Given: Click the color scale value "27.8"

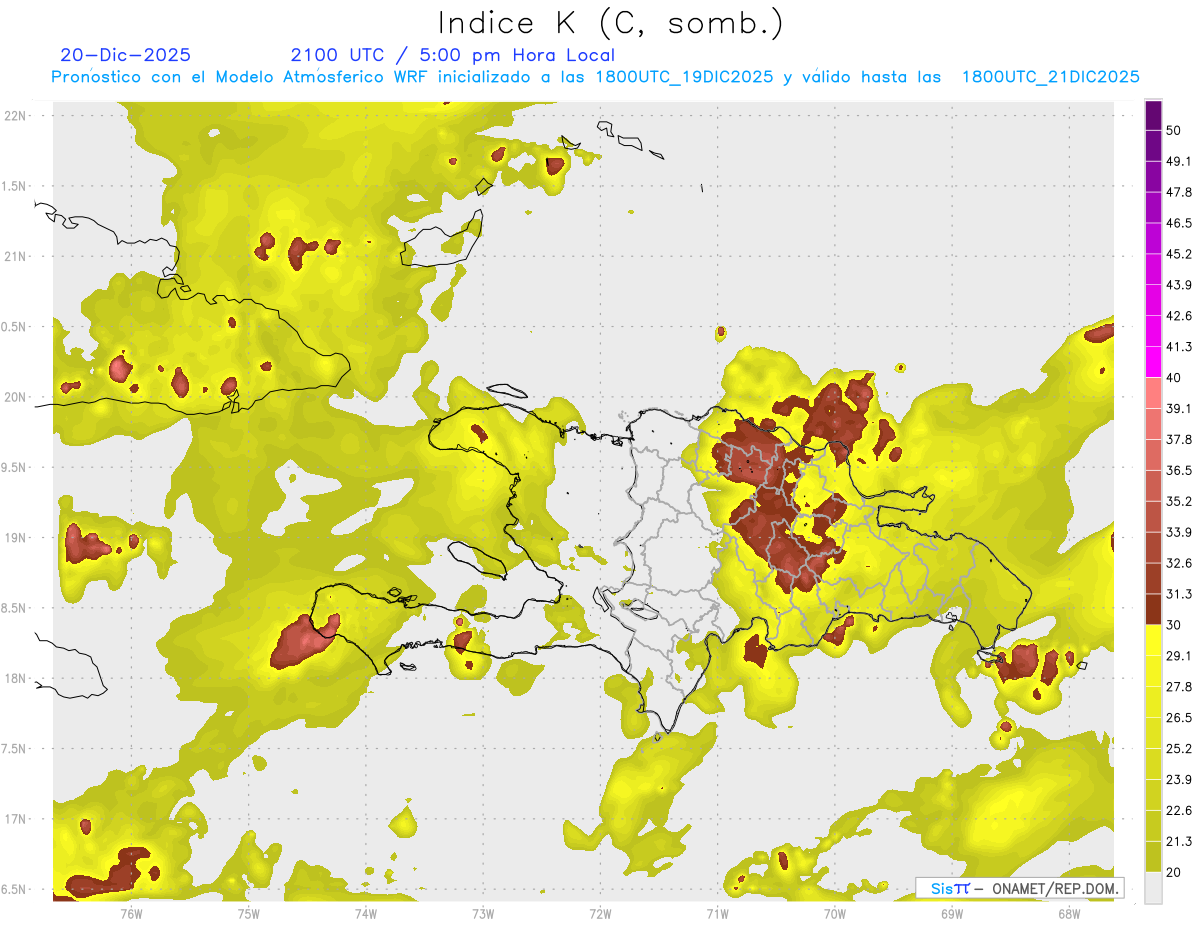Looking at the screenshot, I should [x=1179, y=687].
